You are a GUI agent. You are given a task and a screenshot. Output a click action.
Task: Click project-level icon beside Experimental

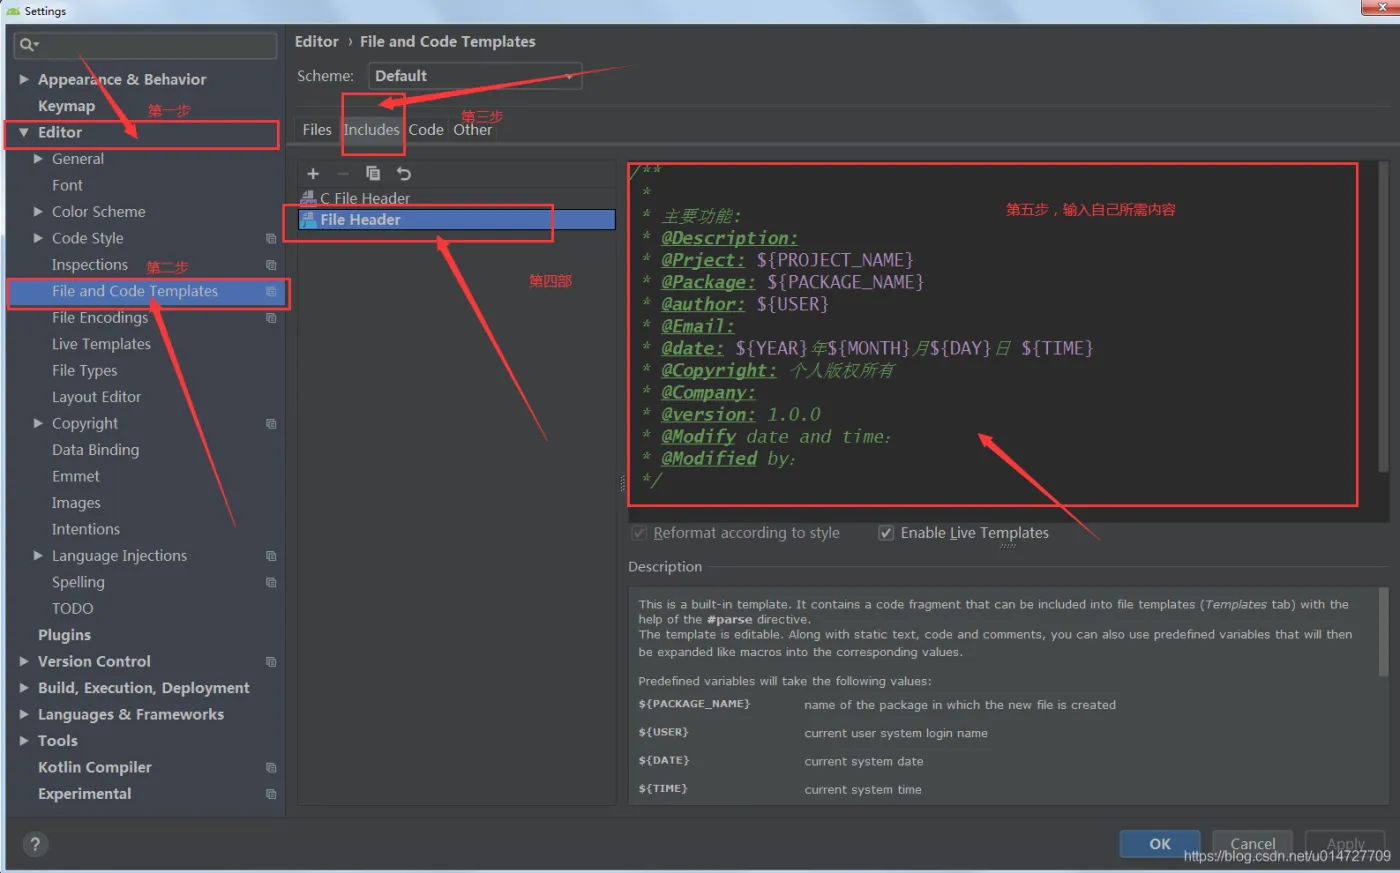271,794
